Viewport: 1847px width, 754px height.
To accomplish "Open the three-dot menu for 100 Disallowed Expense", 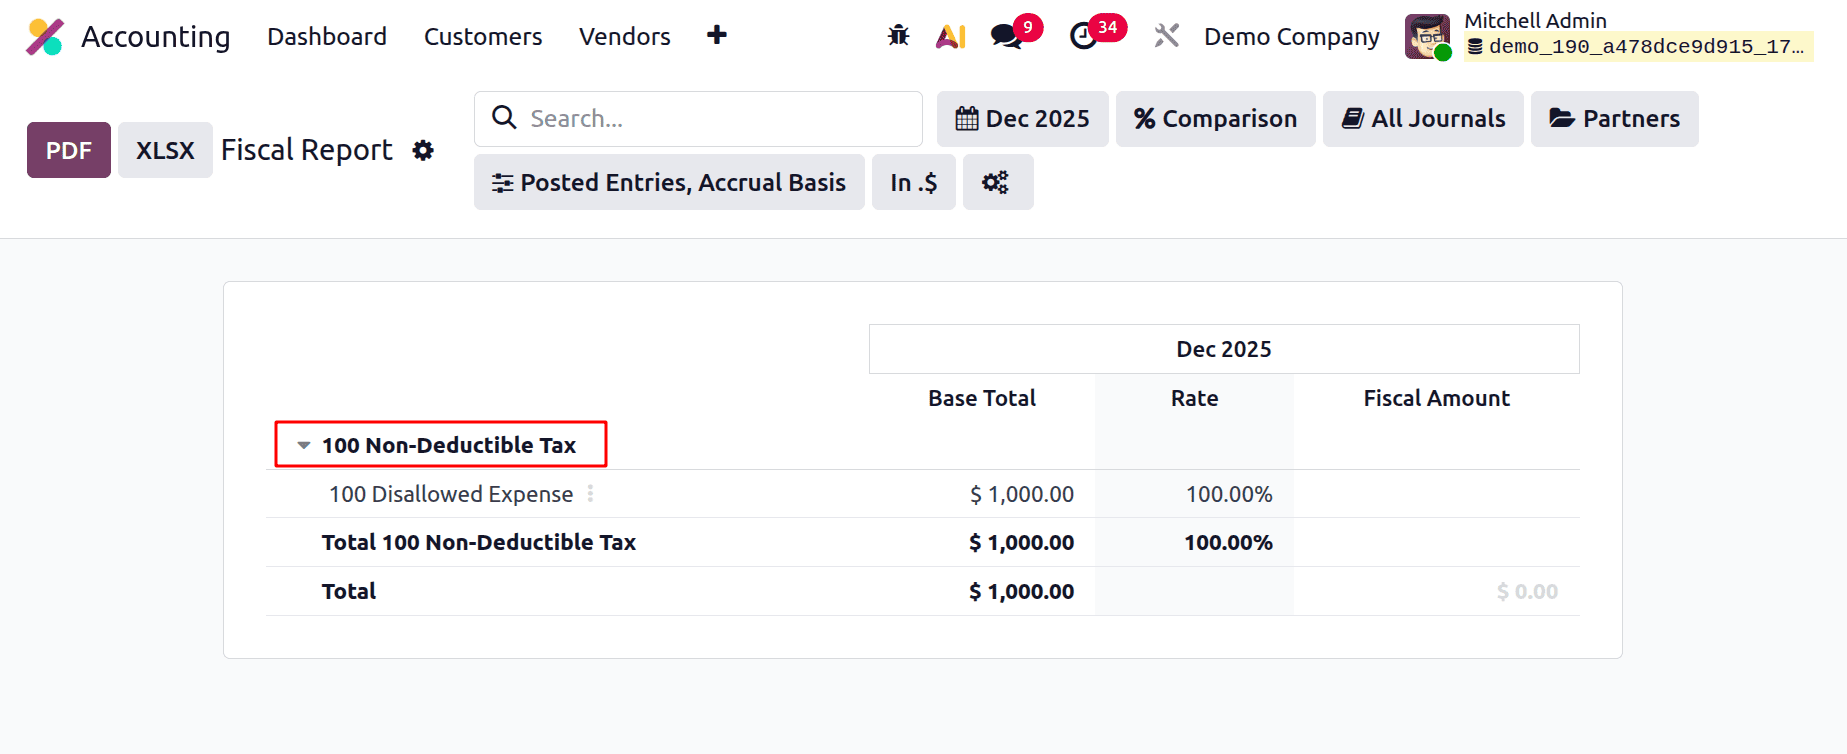I will [591, 494].
